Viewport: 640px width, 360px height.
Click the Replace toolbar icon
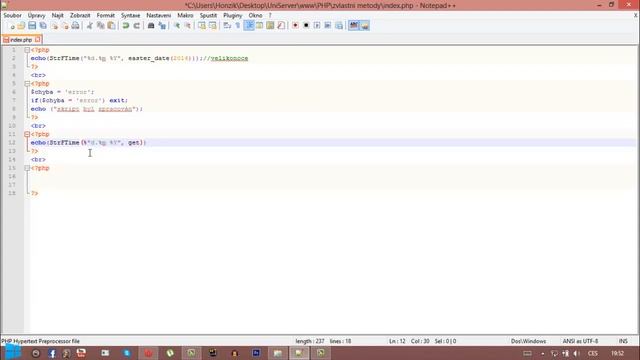coord(162,26)
